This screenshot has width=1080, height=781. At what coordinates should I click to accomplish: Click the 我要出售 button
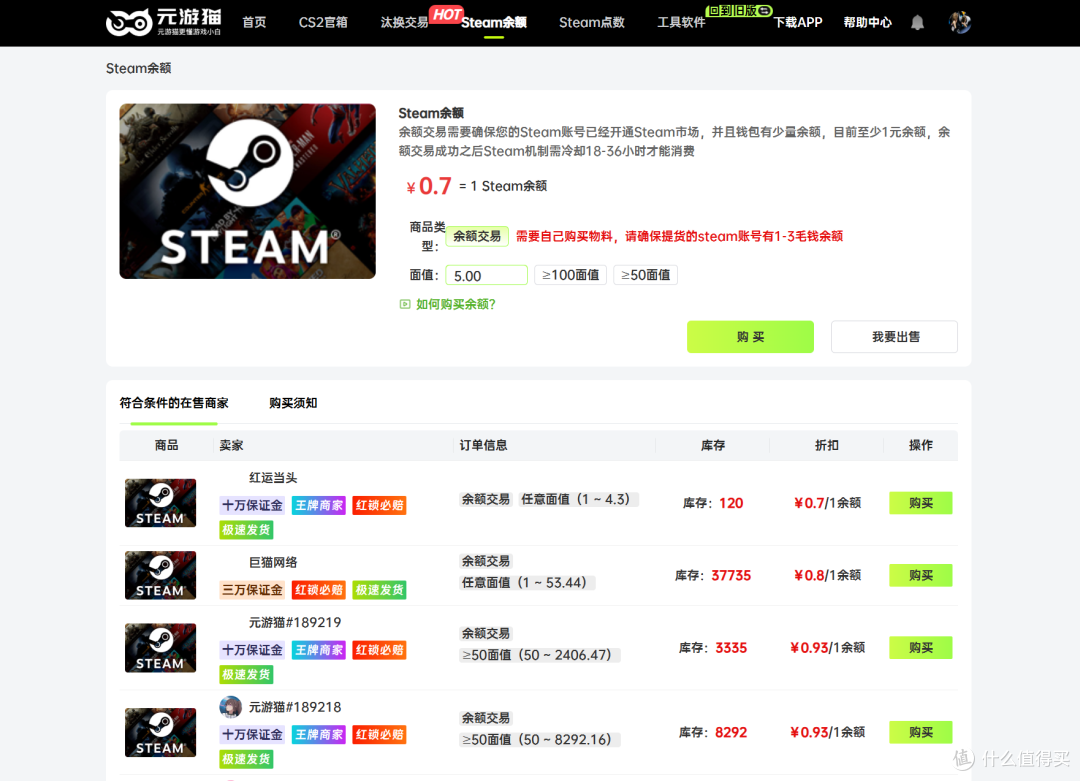click(x=895, y=337)
